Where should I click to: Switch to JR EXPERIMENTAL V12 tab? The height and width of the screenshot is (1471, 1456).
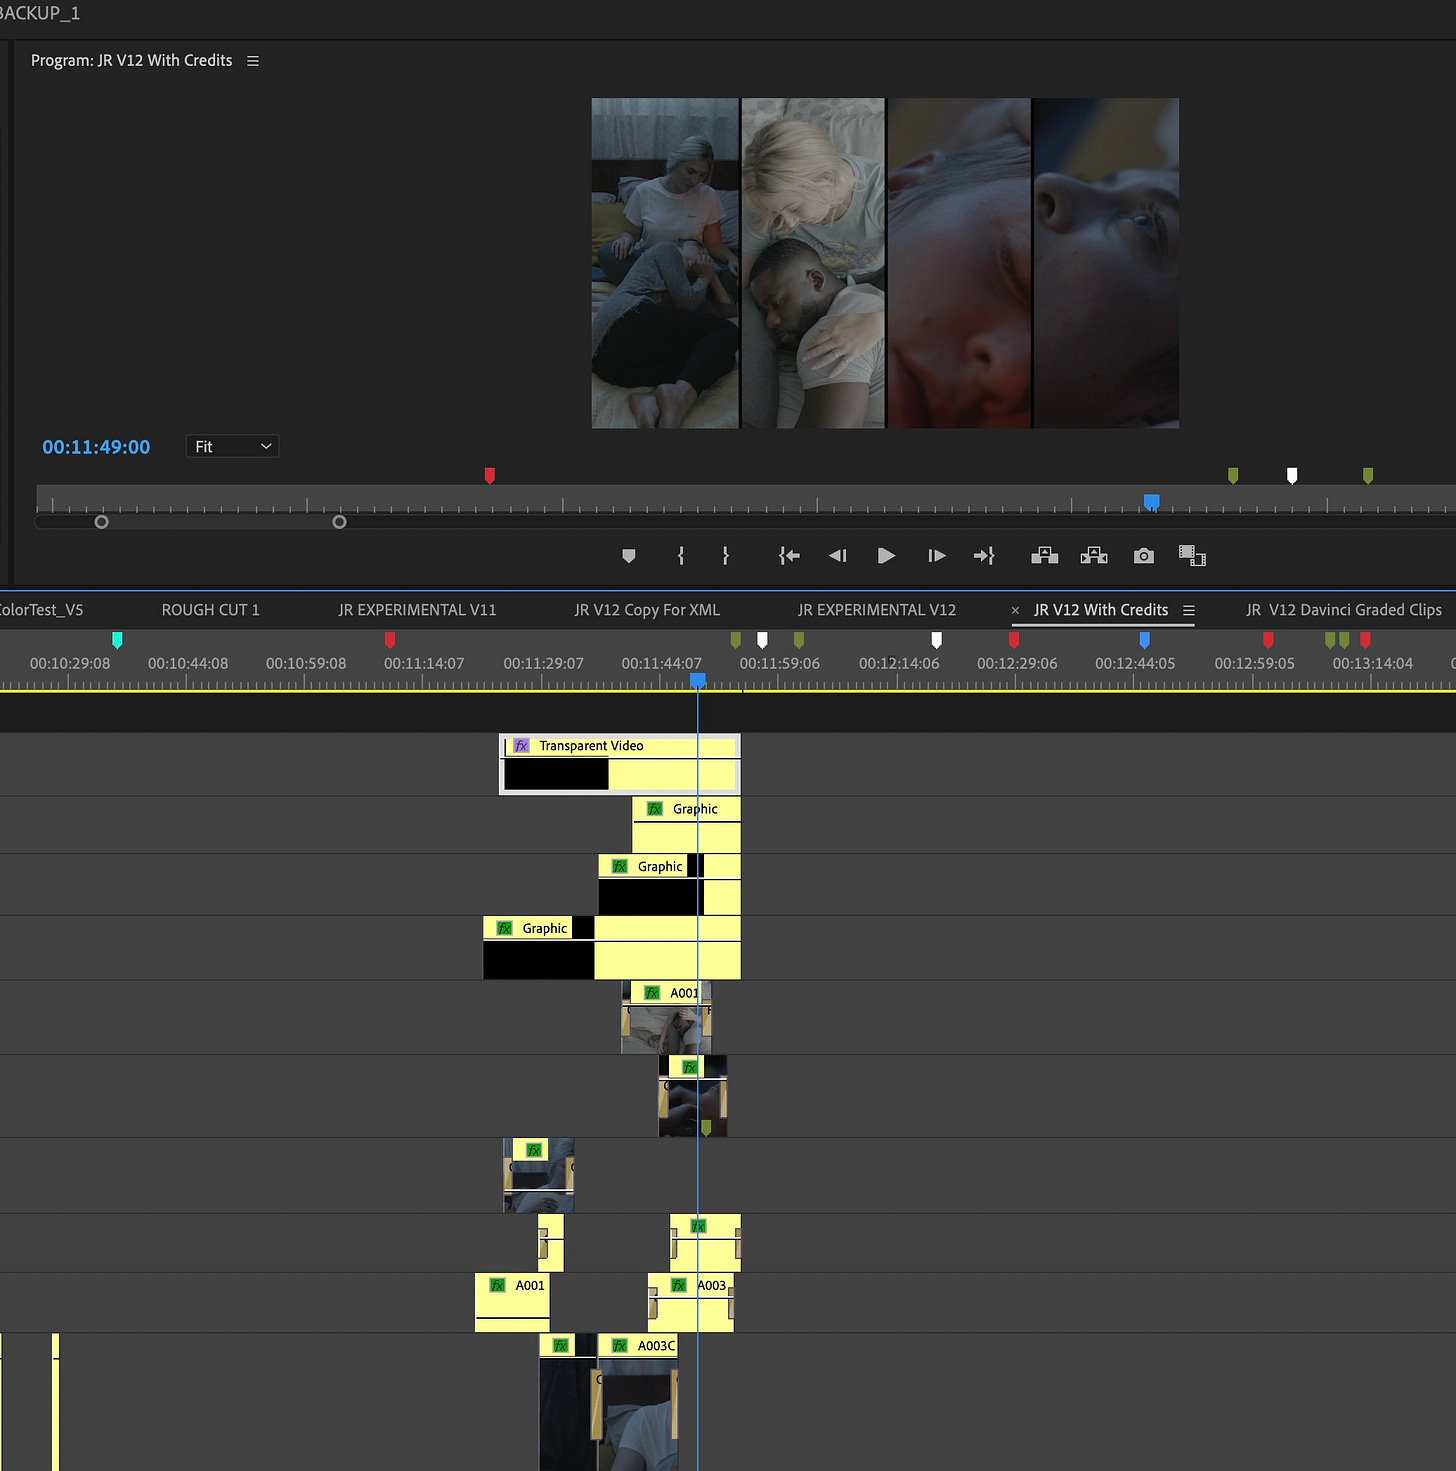877,610
